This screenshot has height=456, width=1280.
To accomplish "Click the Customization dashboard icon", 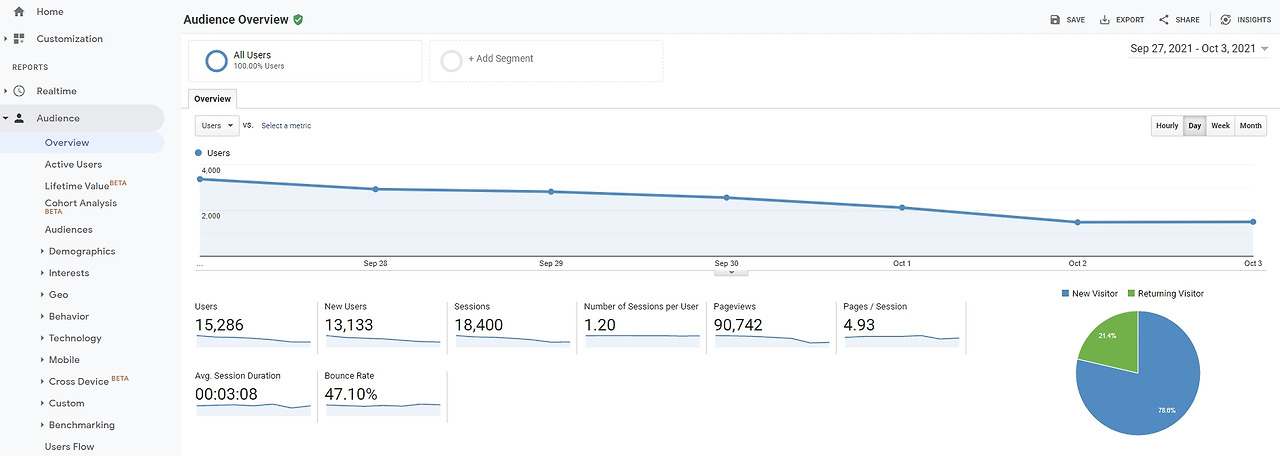I will (x=19, y=39).
